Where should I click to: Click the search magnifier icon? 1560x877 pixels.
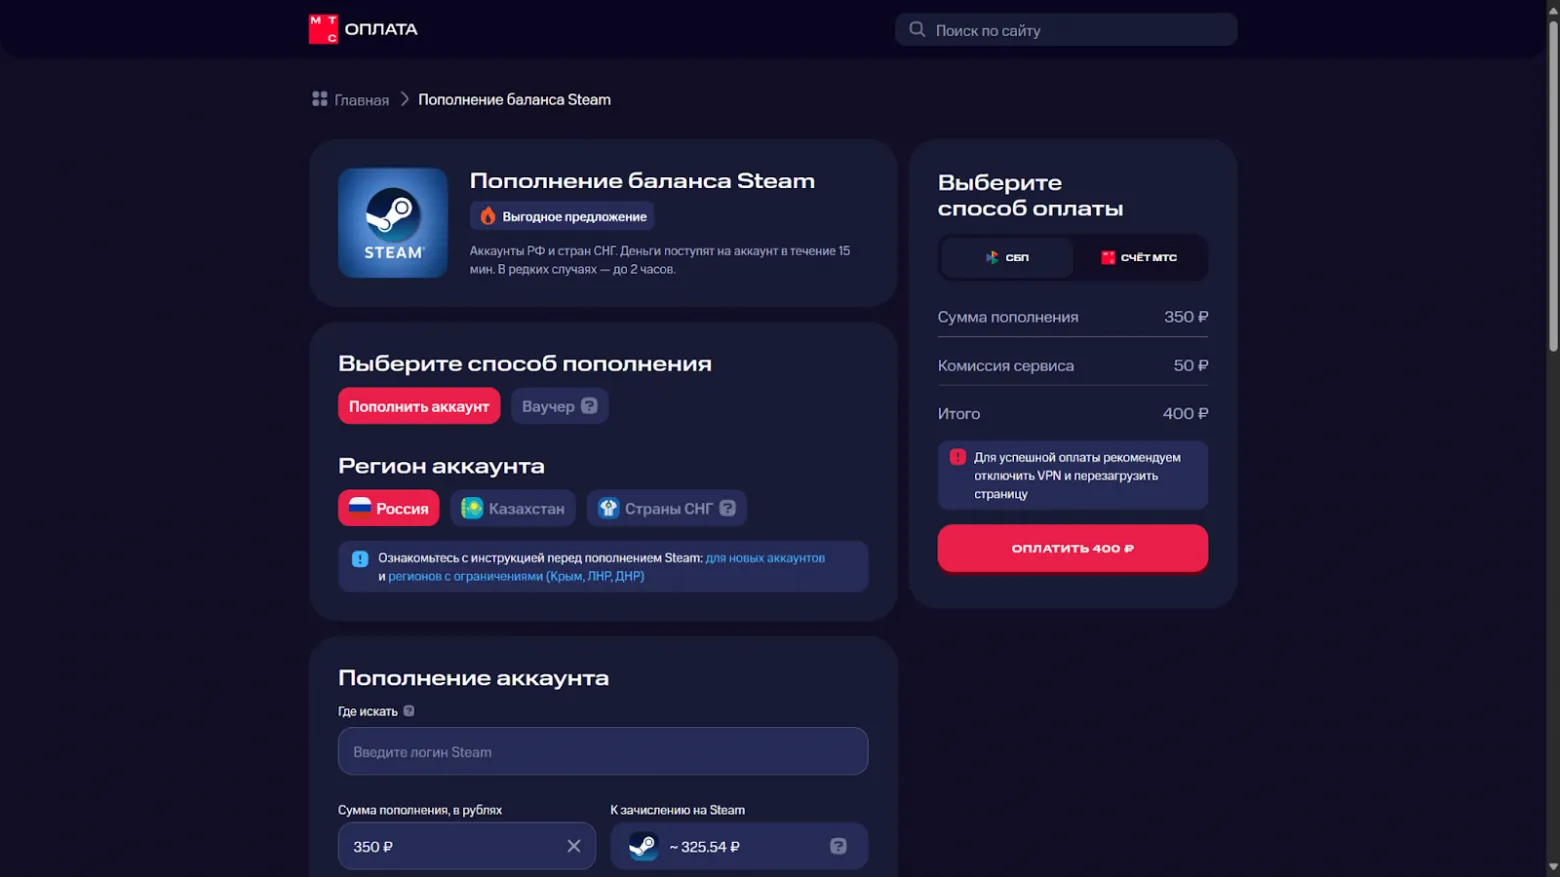tap(916, 29)
